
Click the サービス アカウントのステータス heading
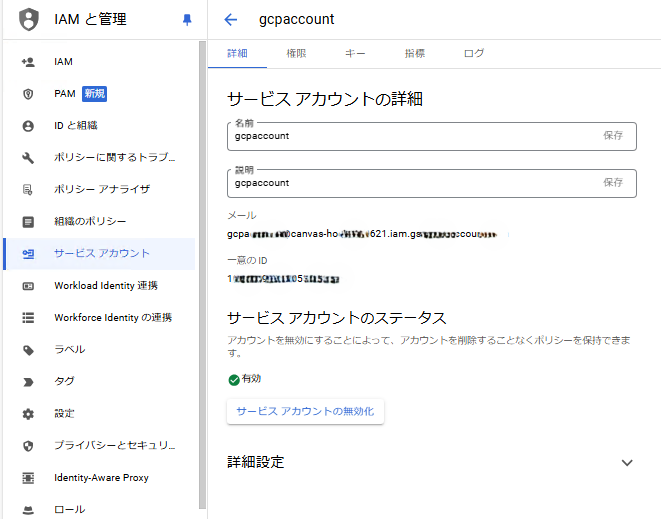click(336, 318)
